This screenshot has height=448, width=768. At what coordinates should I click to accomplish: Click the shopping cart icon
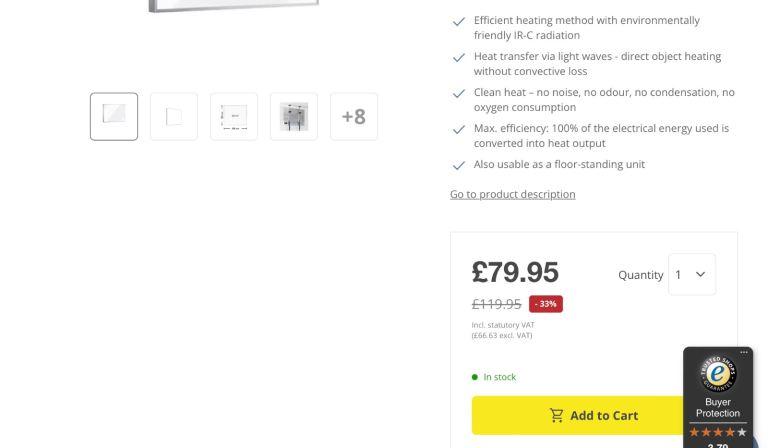pos(557,415)
